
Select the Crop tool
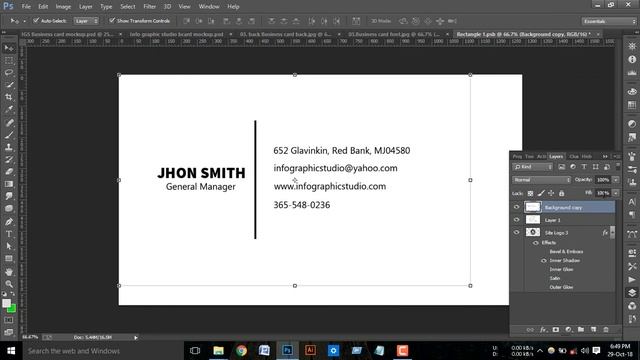(9, 97)
